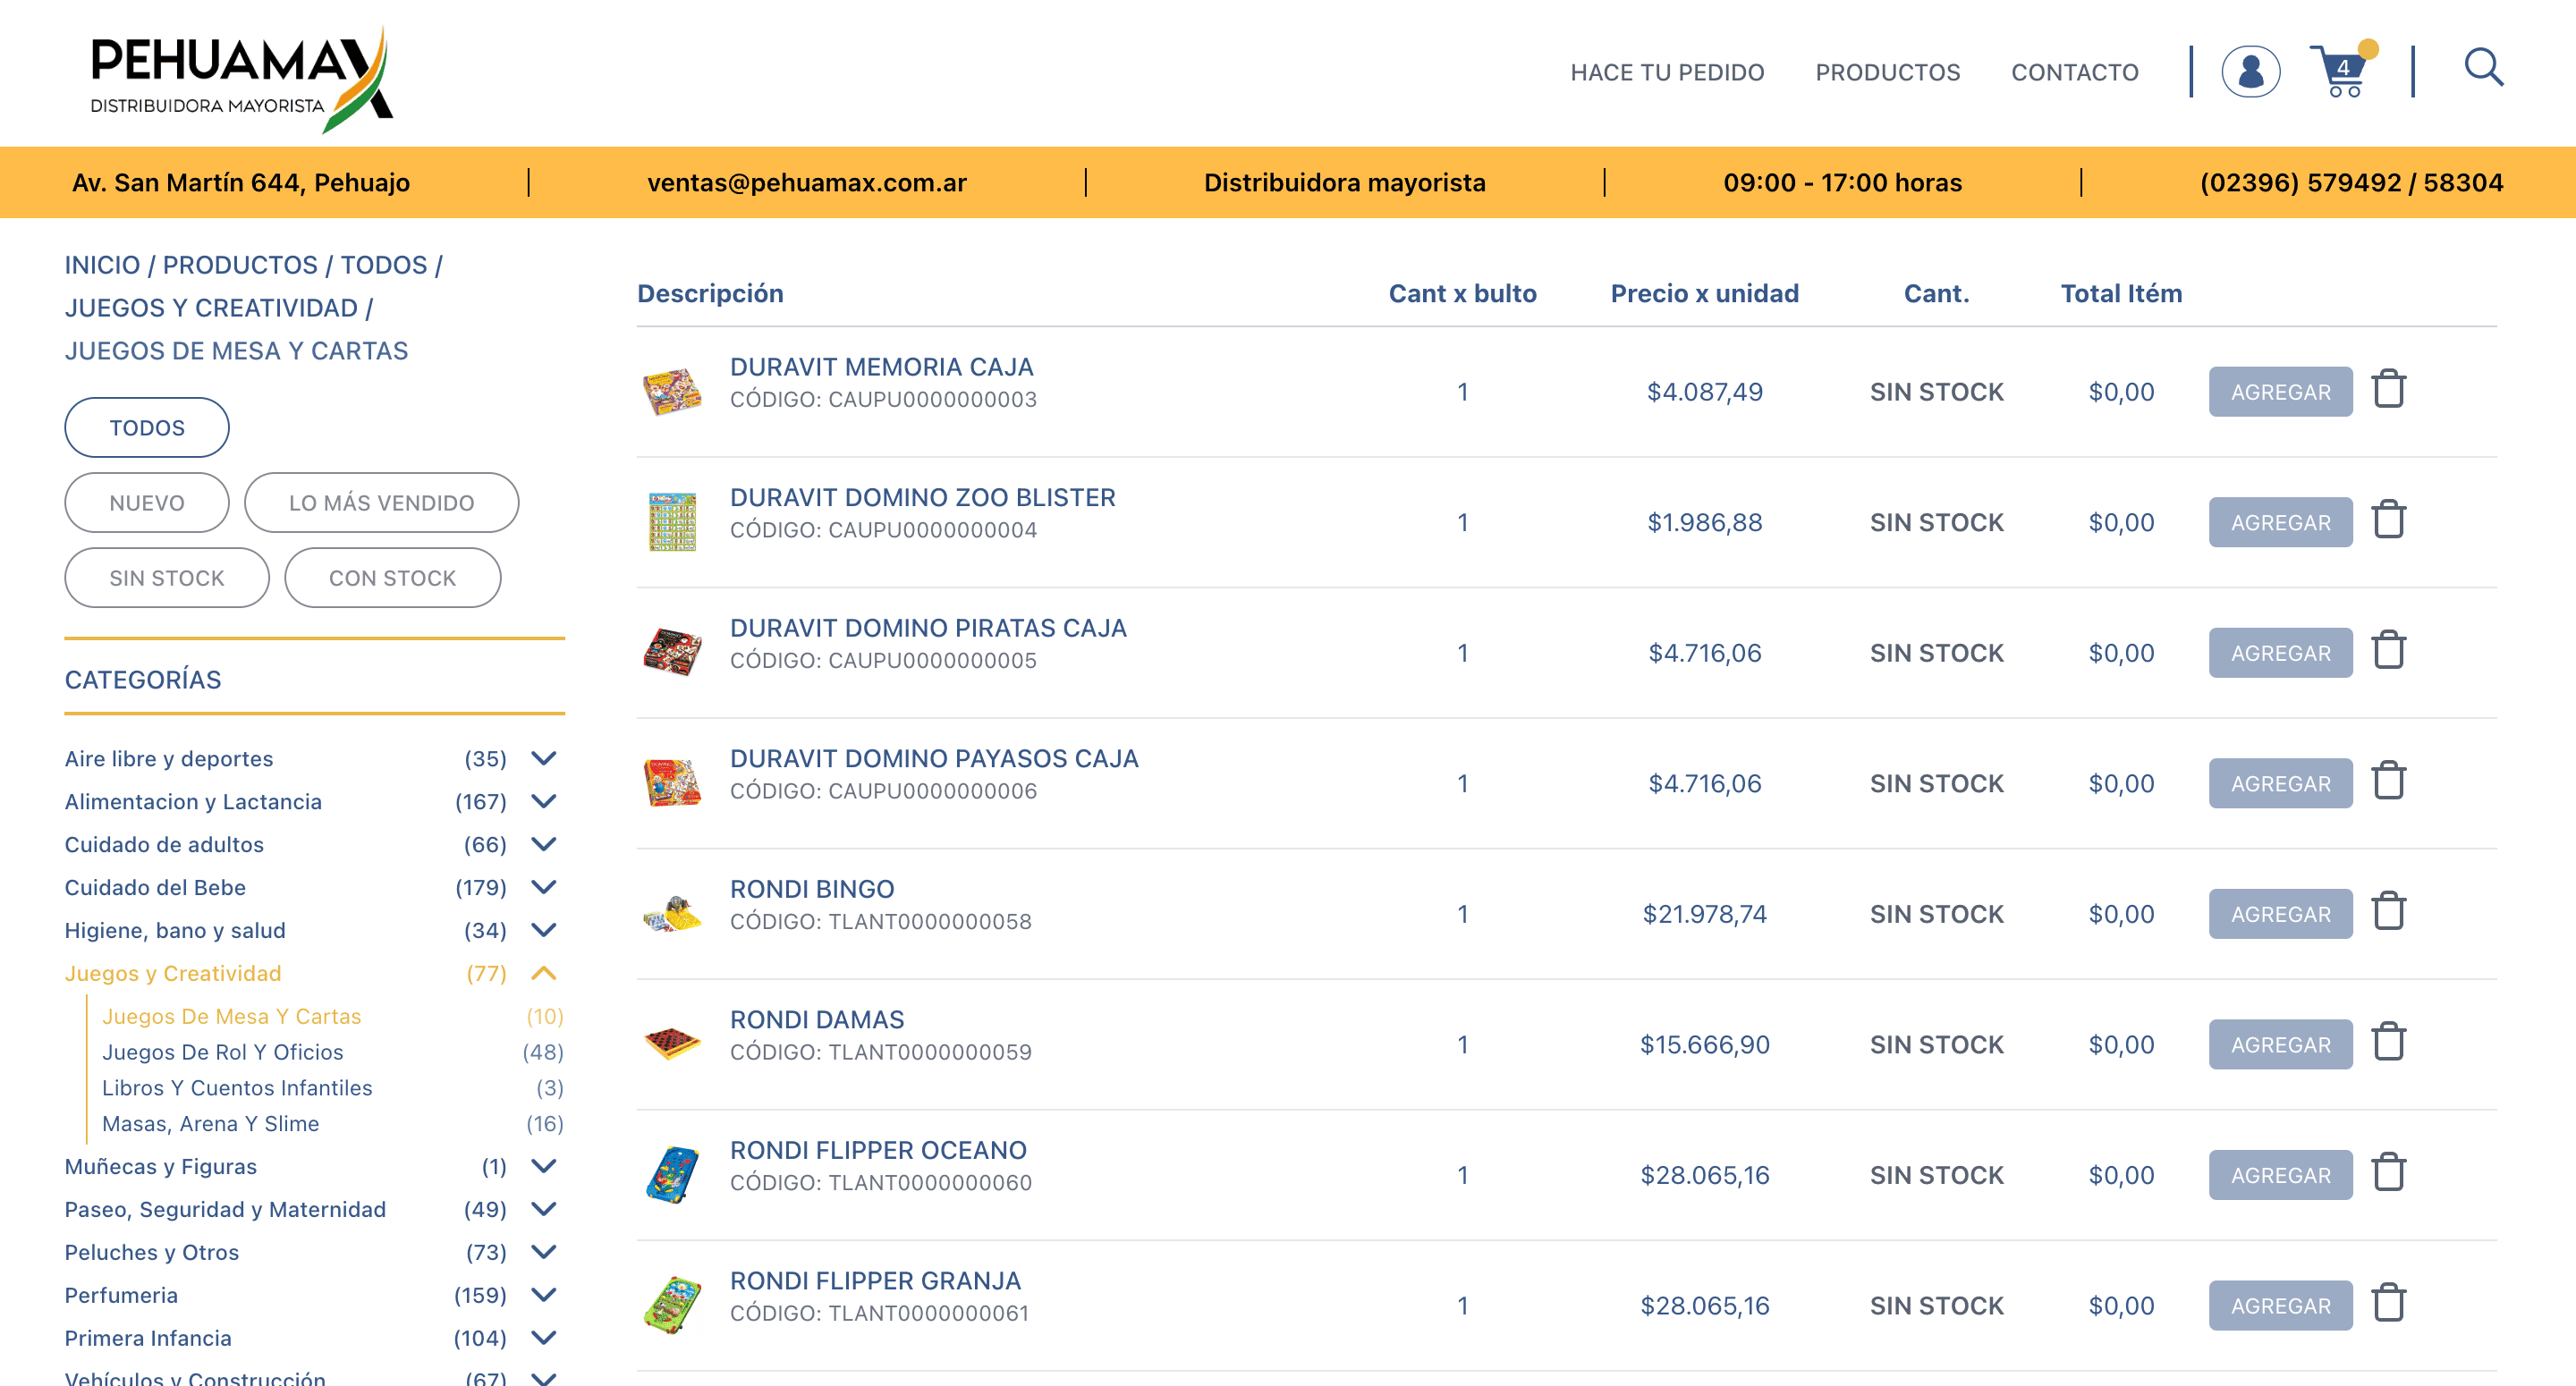Expand the Perfumeria category chevron
Image resolution: width=2576 pixels, height=1386 pixels.
pyautogui.click(x=543, y=1295)
